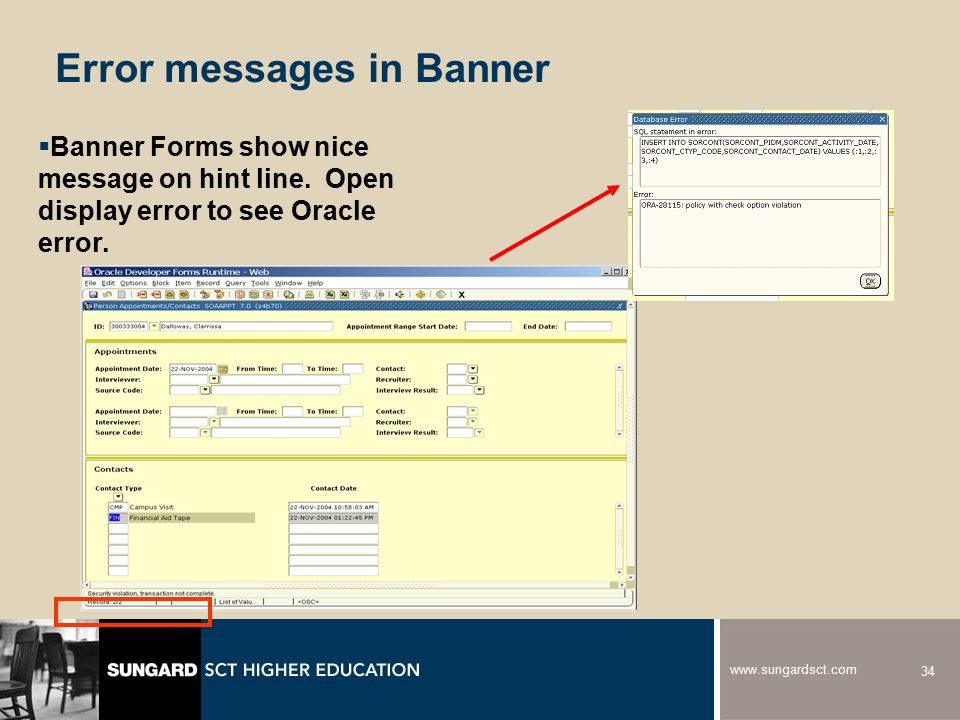The image size is (960, 720).
Task: Open the Record menu
Action: coord(208,283)
